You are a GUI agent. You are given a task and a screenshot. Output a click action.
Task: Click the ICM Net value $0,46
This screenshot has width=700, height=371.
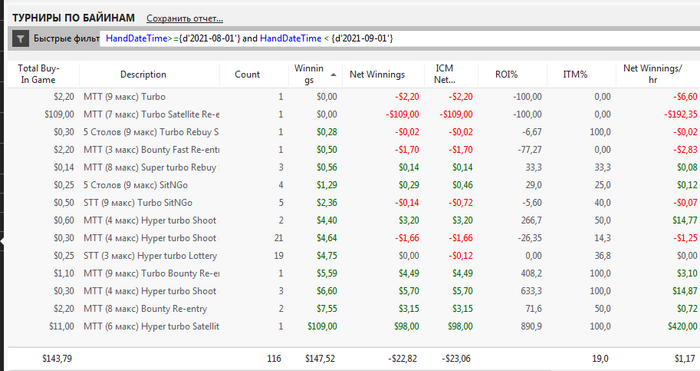point(462,185)
